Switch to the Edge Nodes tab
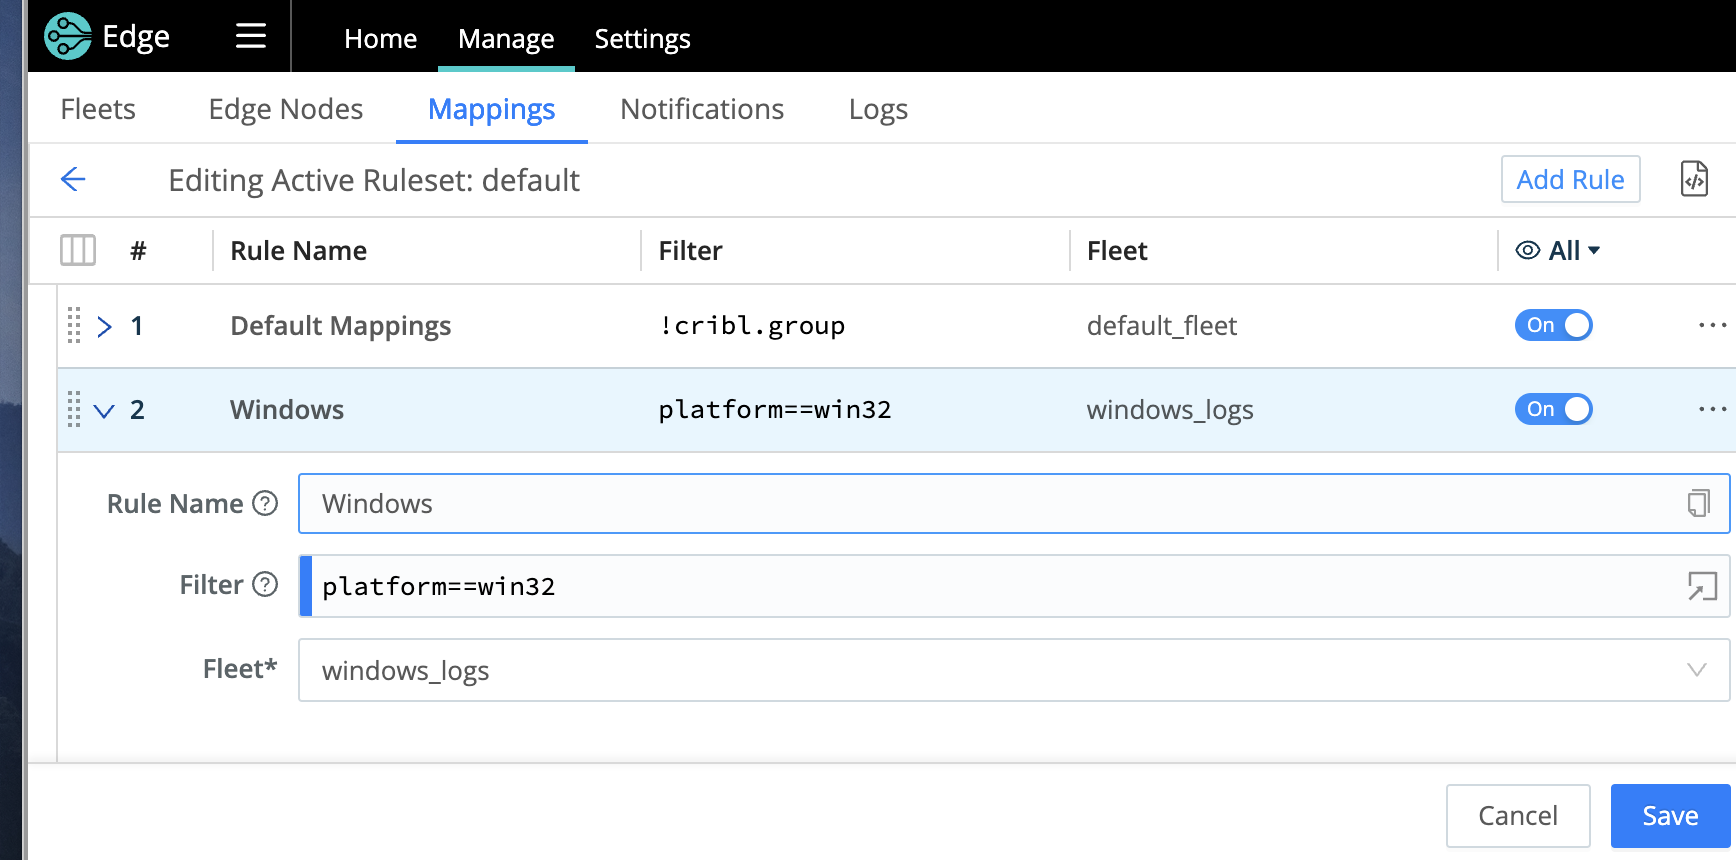Screen dimensions: 1736x860 click(x=285, y=109)
